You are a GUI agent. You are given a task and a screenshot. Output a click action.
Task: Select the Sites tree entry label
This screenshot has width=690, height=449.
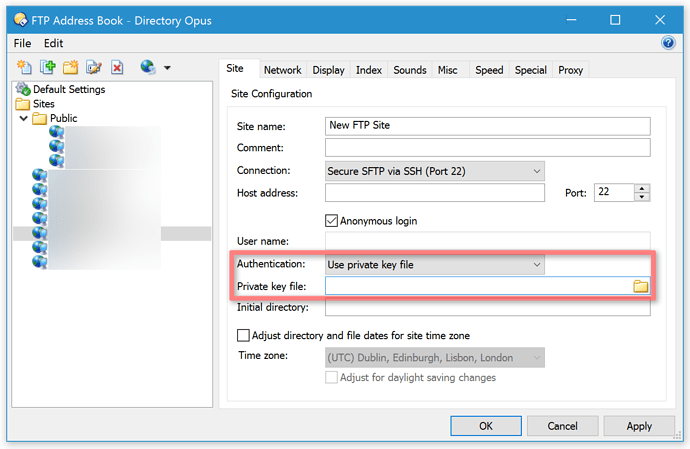click(x=44, y=104)
